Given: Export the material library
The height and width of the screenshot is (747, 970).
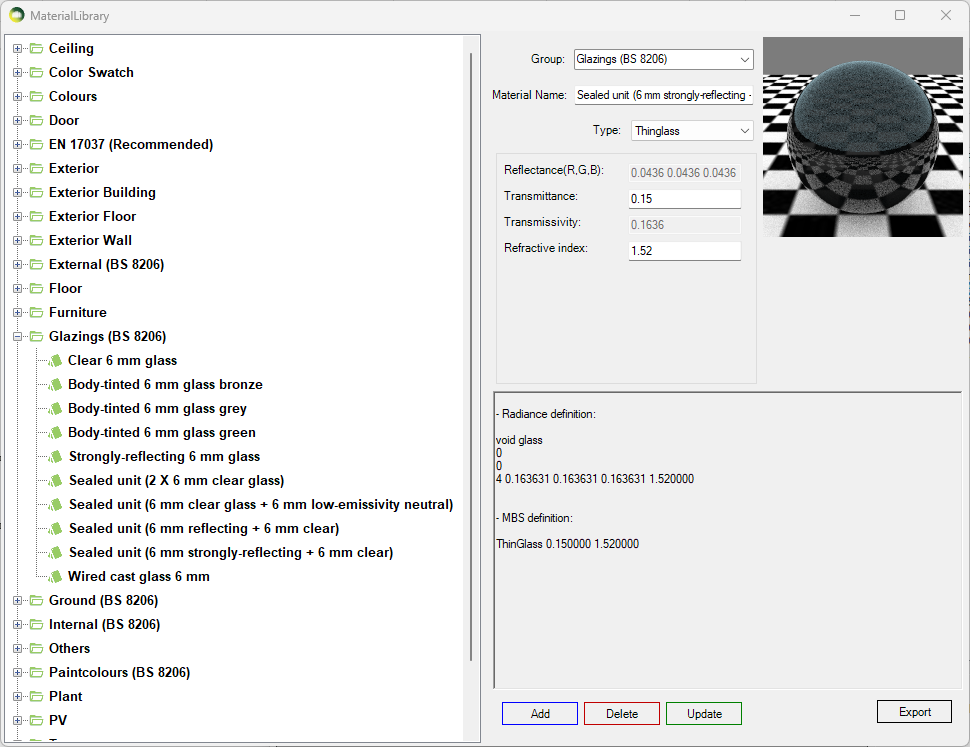Looking at the screenshot, I should point(914,712).
